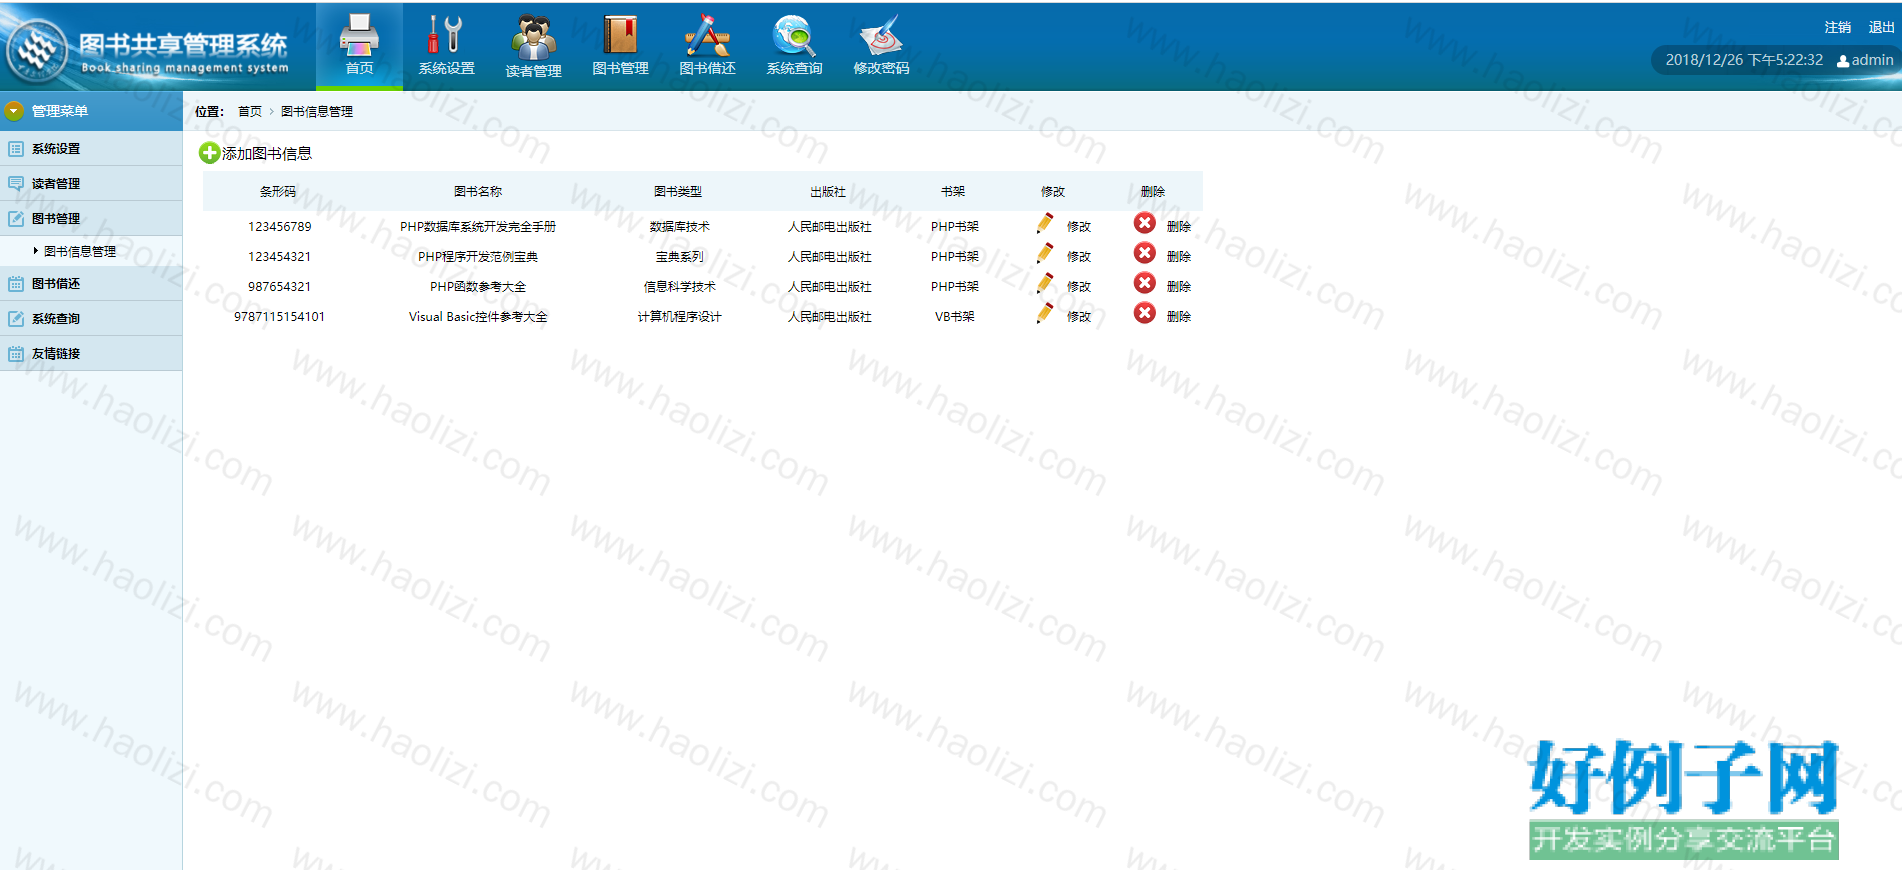
Task: Click 图书类型 column header
Action: [x=678, y=191]
